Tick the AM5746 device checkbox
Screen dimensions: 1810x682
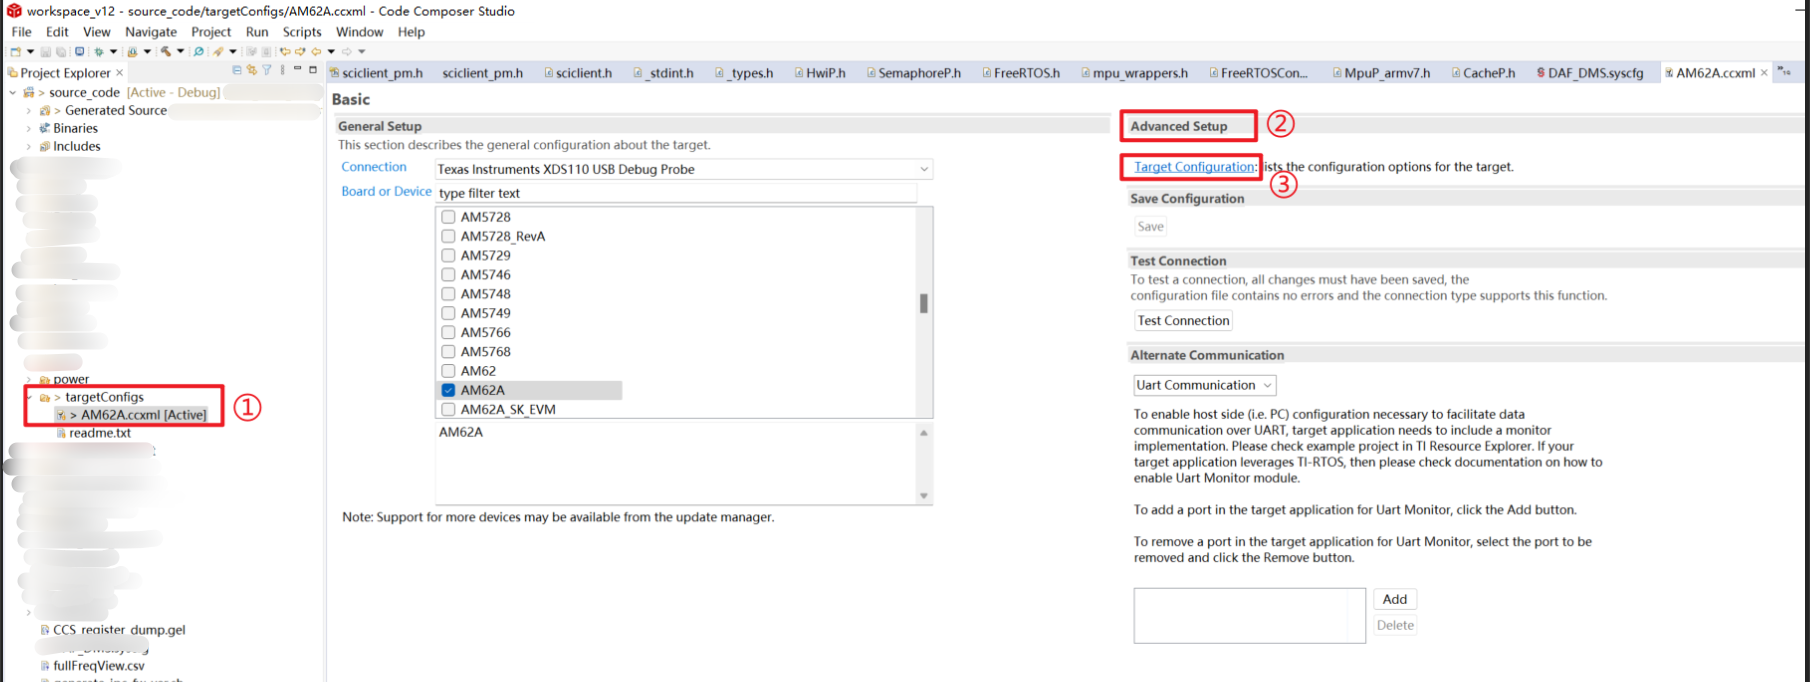tap(448, 274)
